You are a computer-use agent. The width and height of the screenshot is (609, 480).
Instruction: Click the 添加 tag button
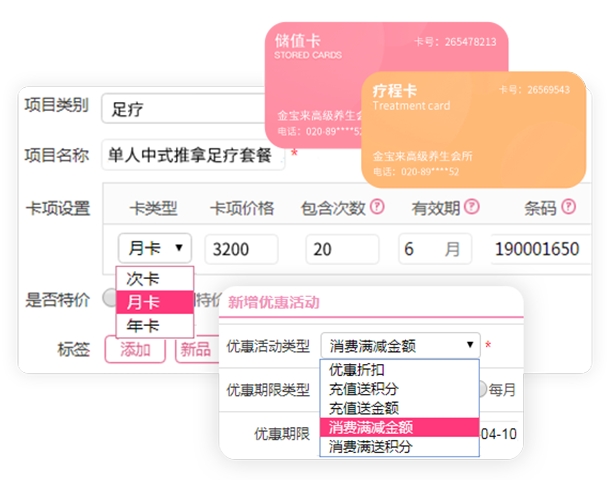point(135,349)
